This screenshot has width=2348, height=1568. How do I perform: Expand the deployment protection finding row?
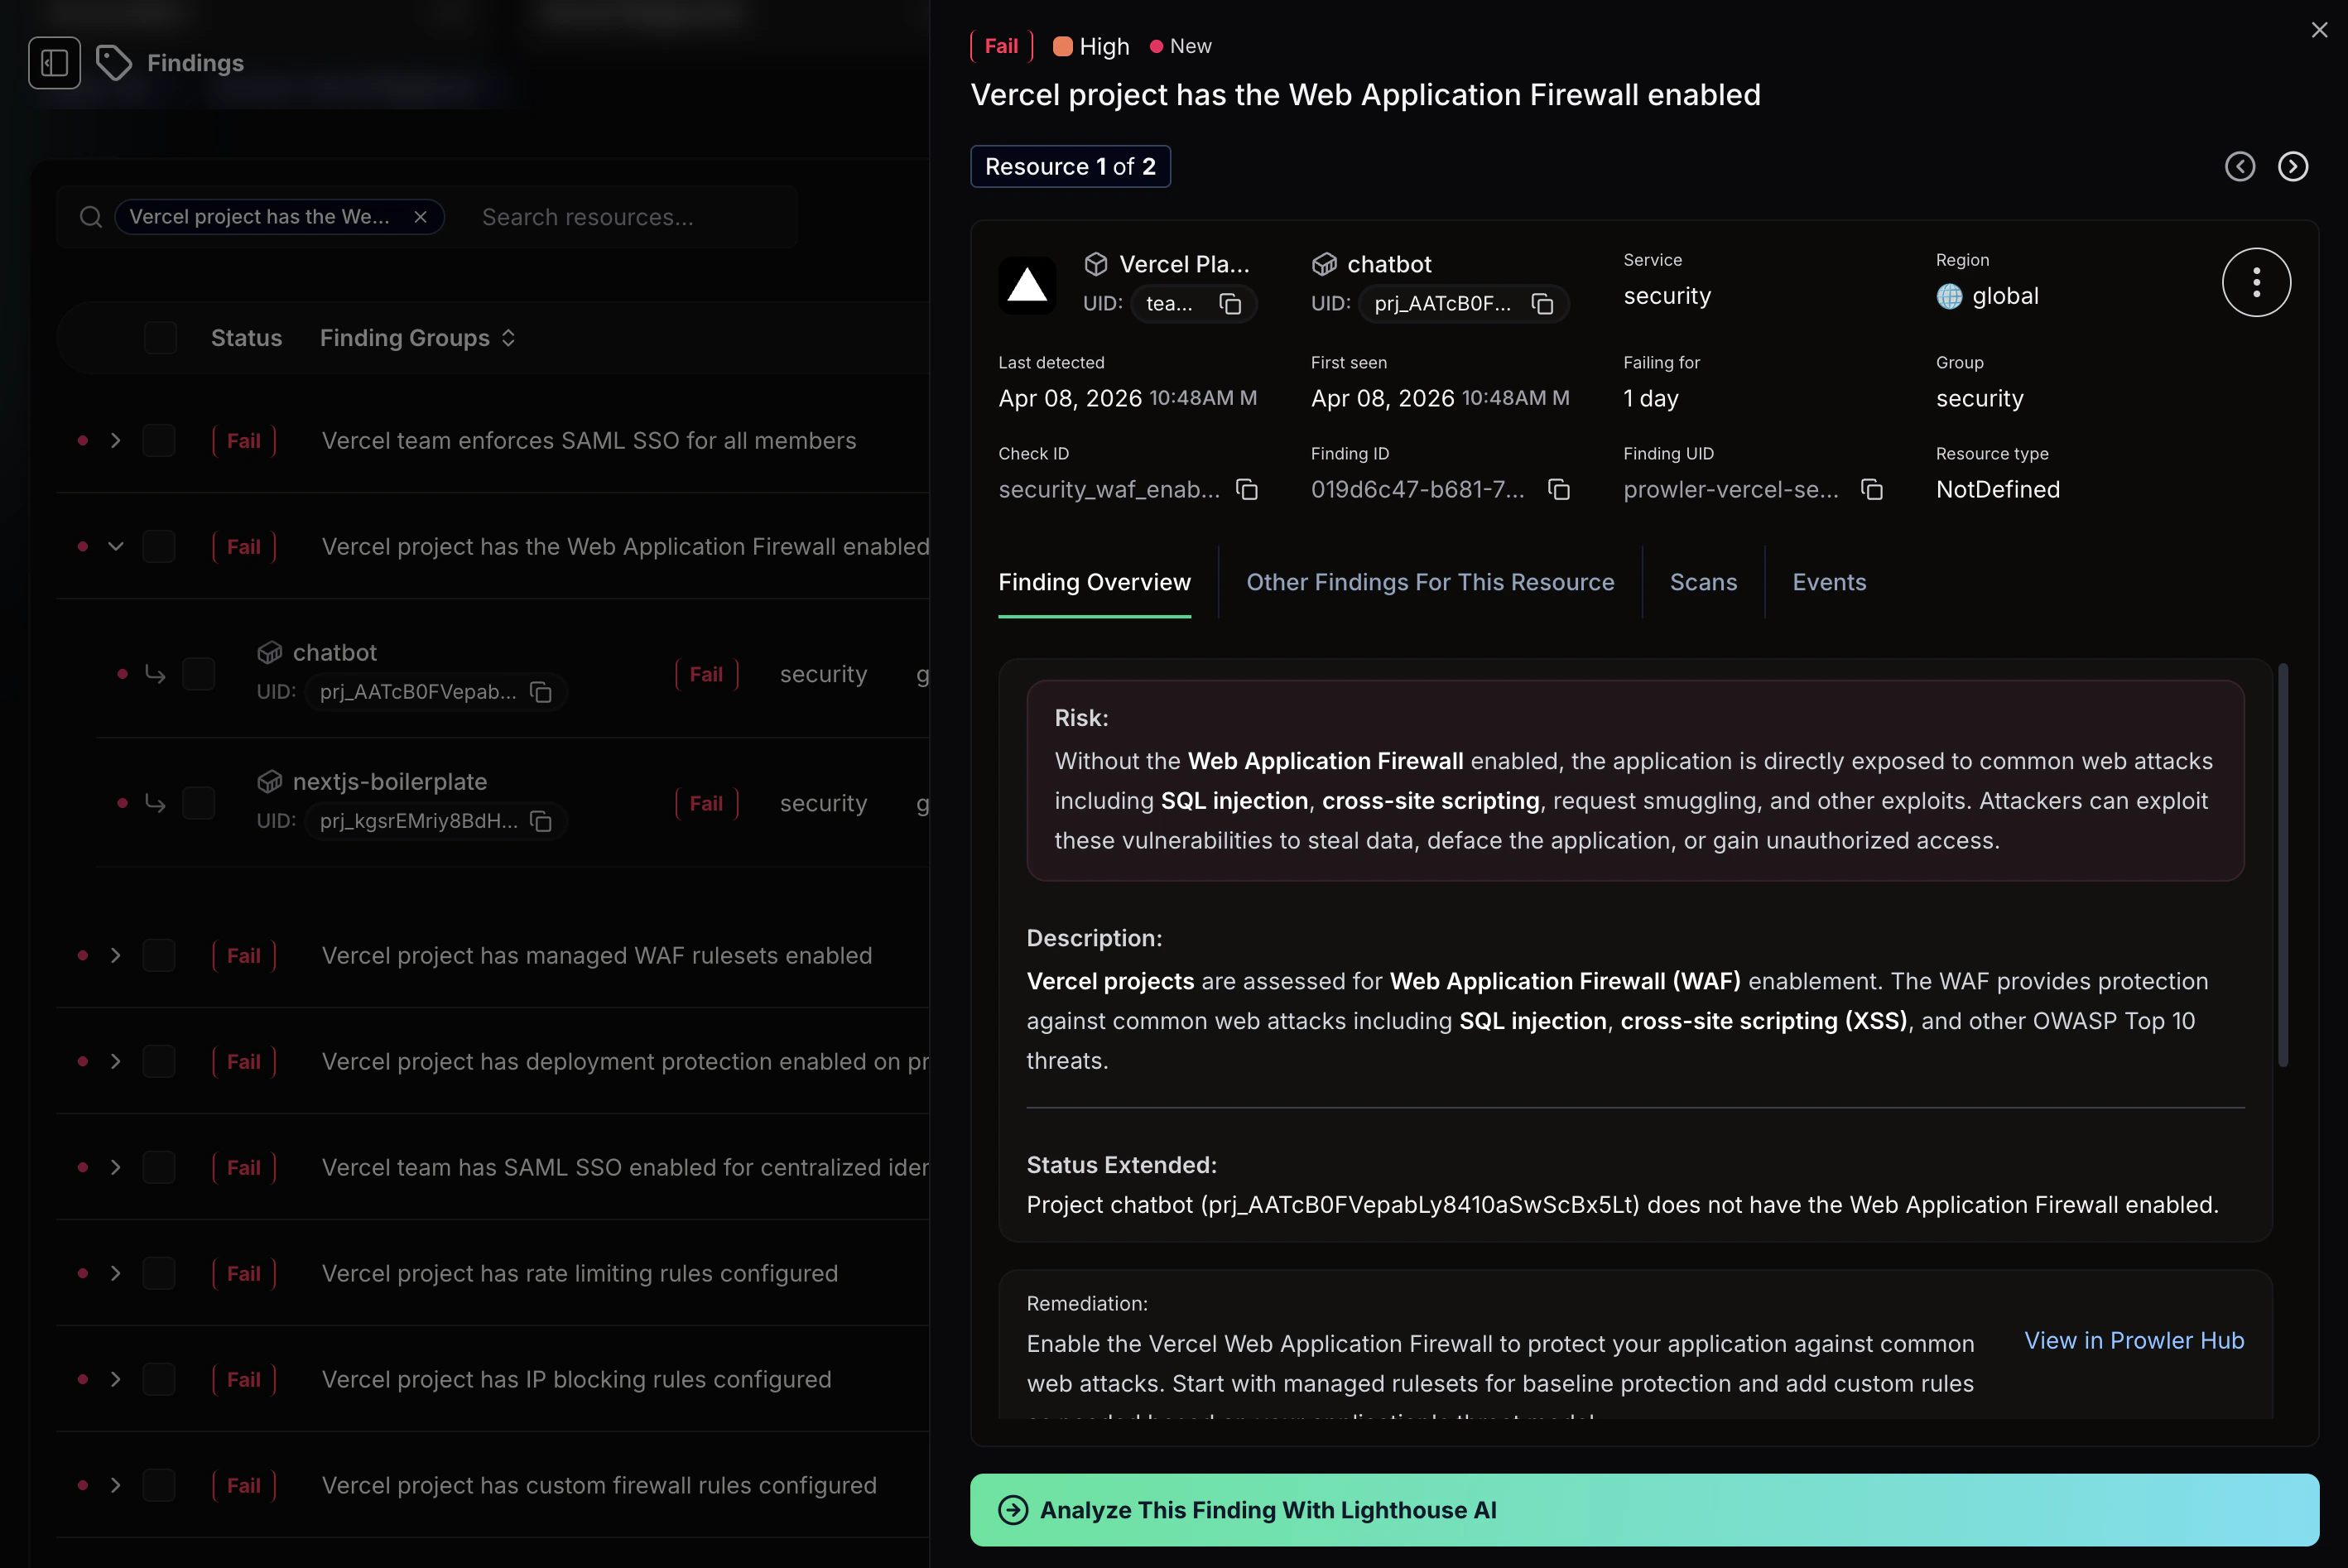(116, 1062)
